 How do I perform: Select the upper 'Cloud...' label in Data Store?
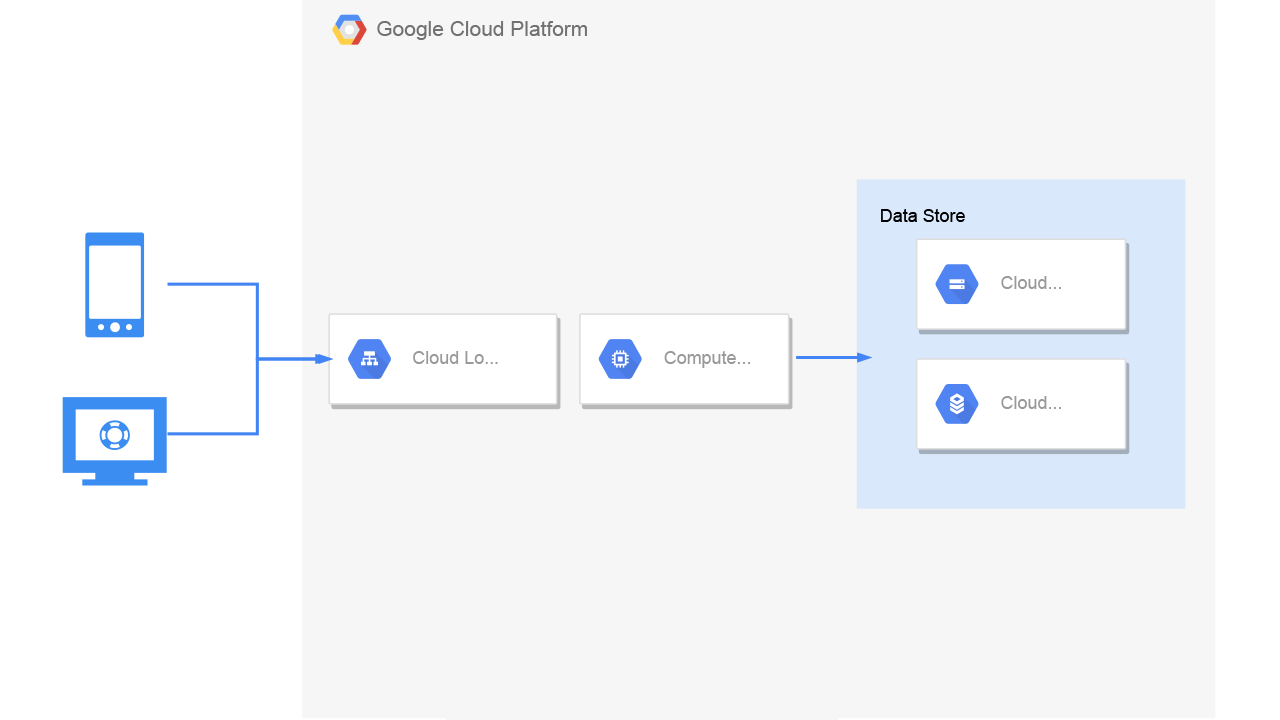(x=1031, y=283)
